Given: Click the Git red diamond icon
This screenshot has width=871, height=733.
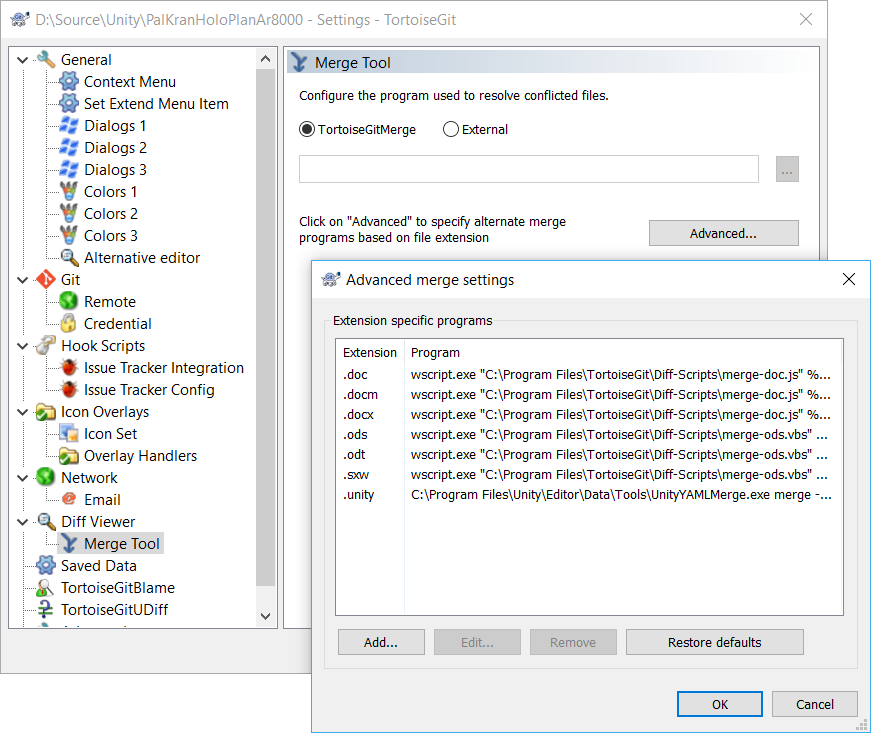Looking at the screenshot, I should click(46, 279).
